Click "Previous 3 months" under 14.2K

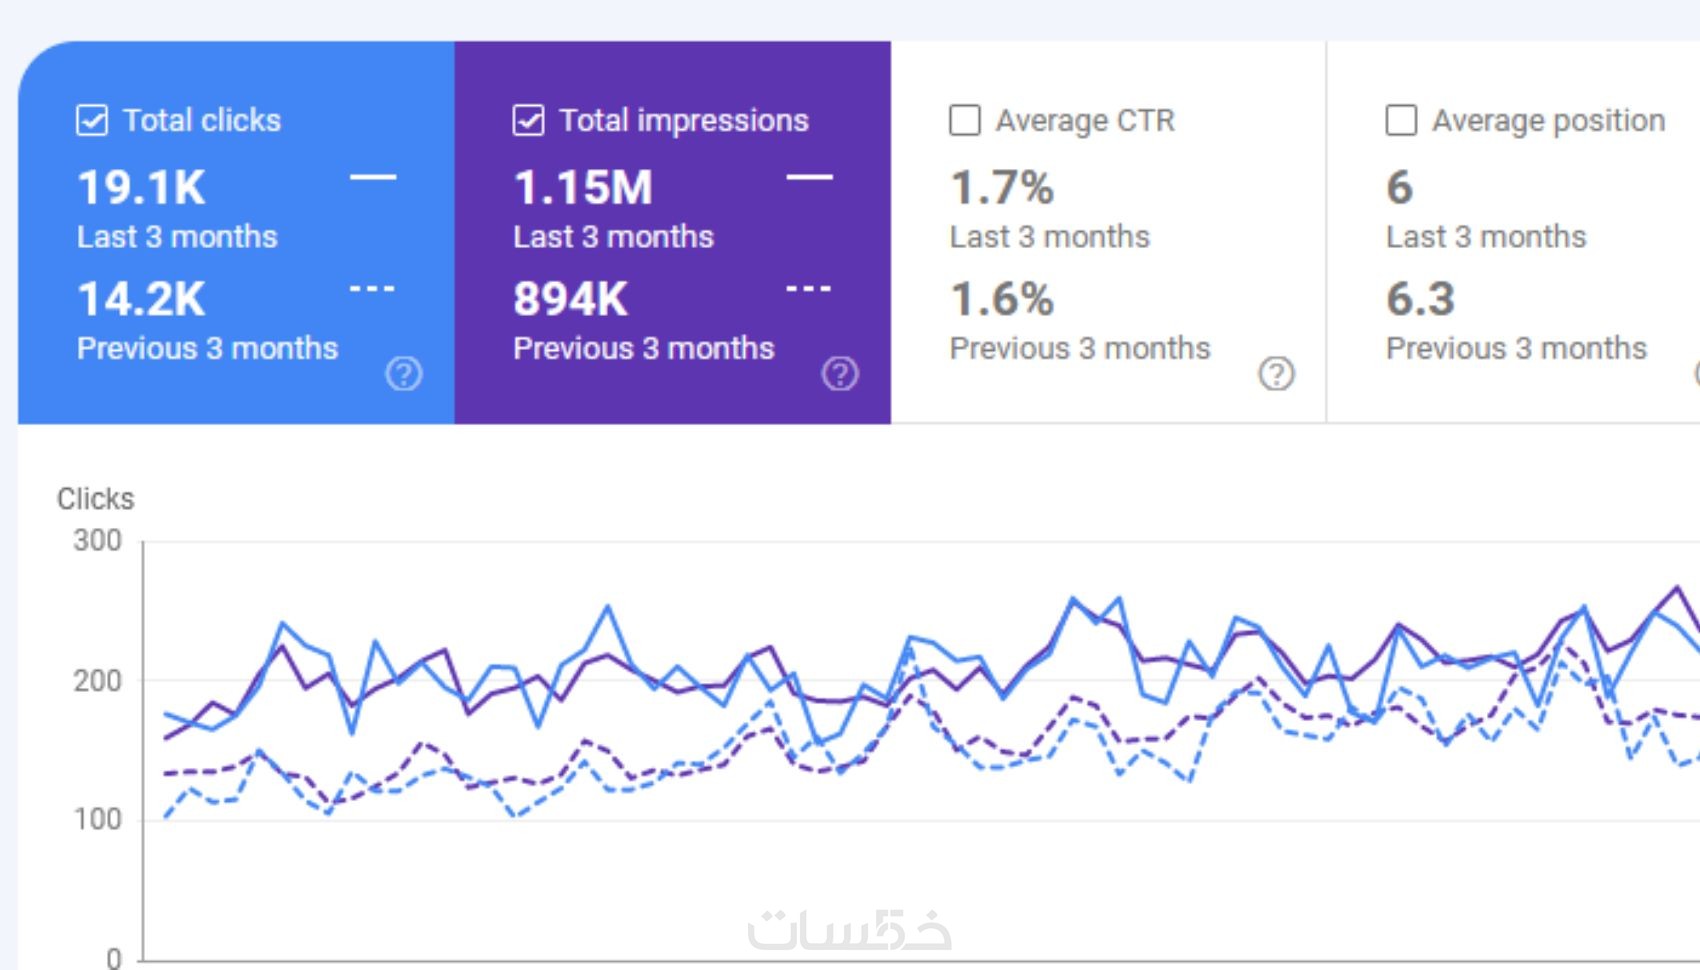pos(208,348)
